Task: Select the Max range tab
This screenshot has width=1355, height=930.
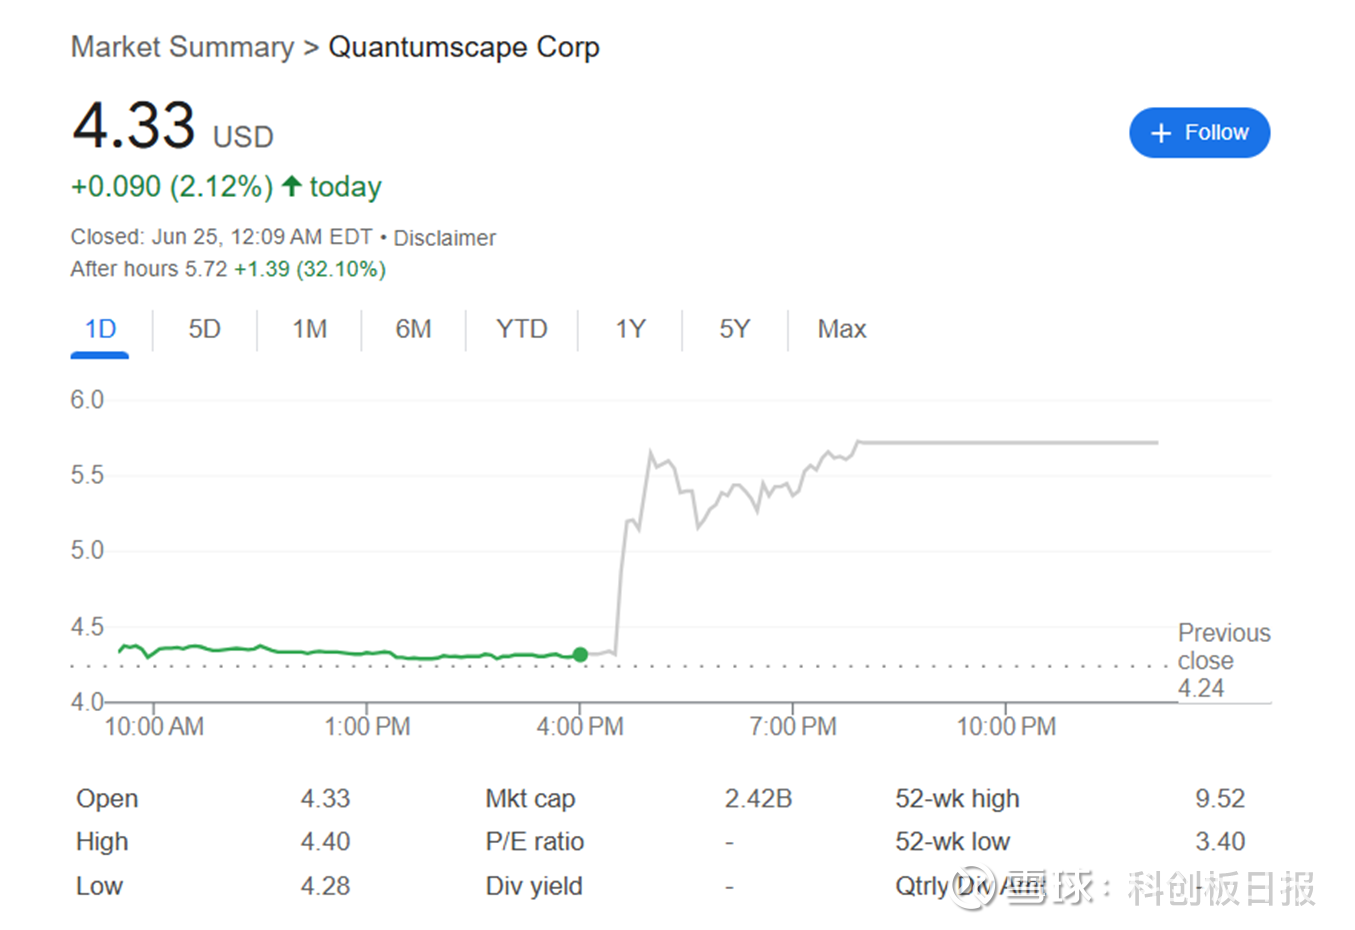Action: click(x=841, y=329)
